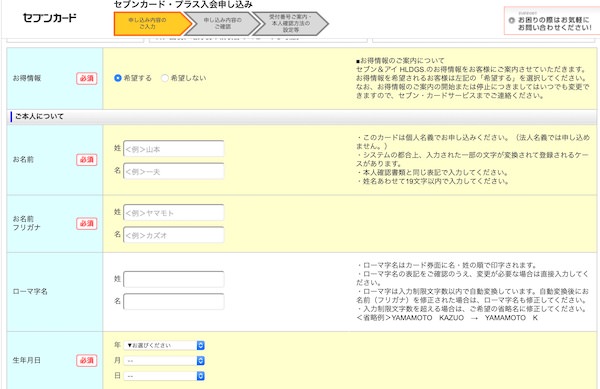Click the 申し込み内容のご確認 step arrow
This screenshot has width=600, height=389.
(223, 23)
